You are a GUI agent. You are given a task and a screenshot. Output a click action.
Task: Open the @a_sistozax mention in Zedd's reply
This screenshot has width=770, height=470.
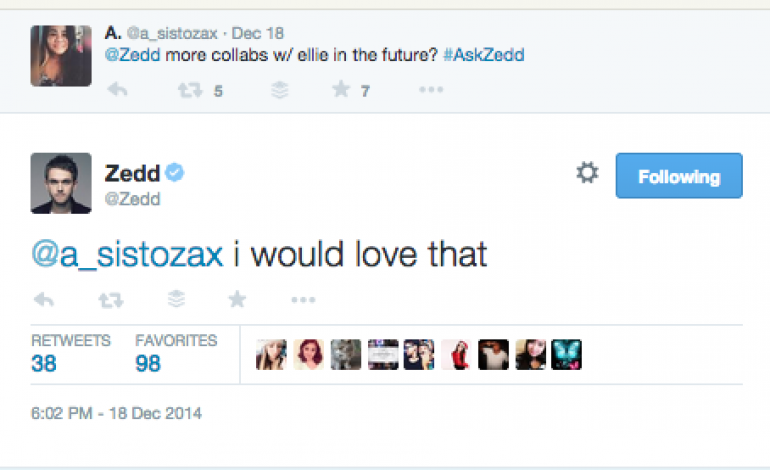click(127, 254)
